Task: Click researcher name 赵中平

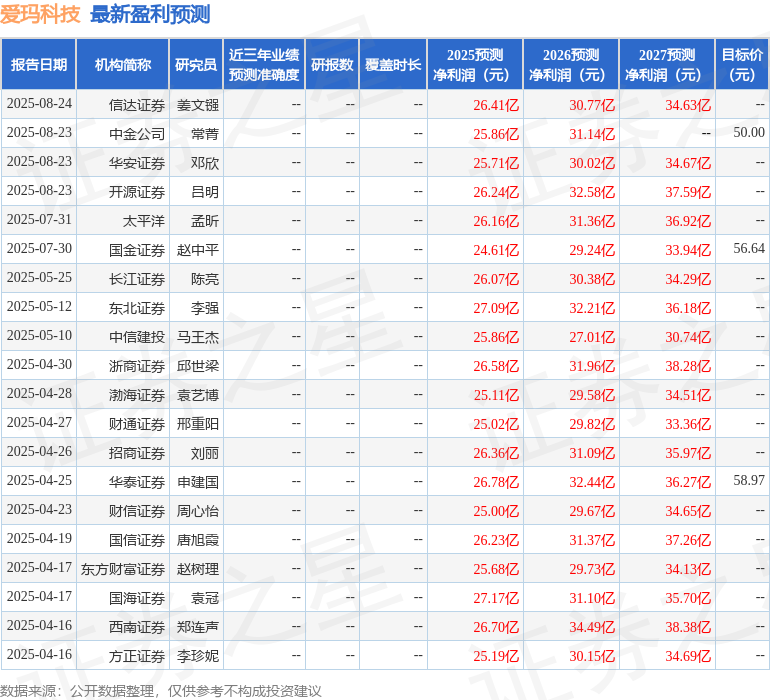Action: (197, 250)
